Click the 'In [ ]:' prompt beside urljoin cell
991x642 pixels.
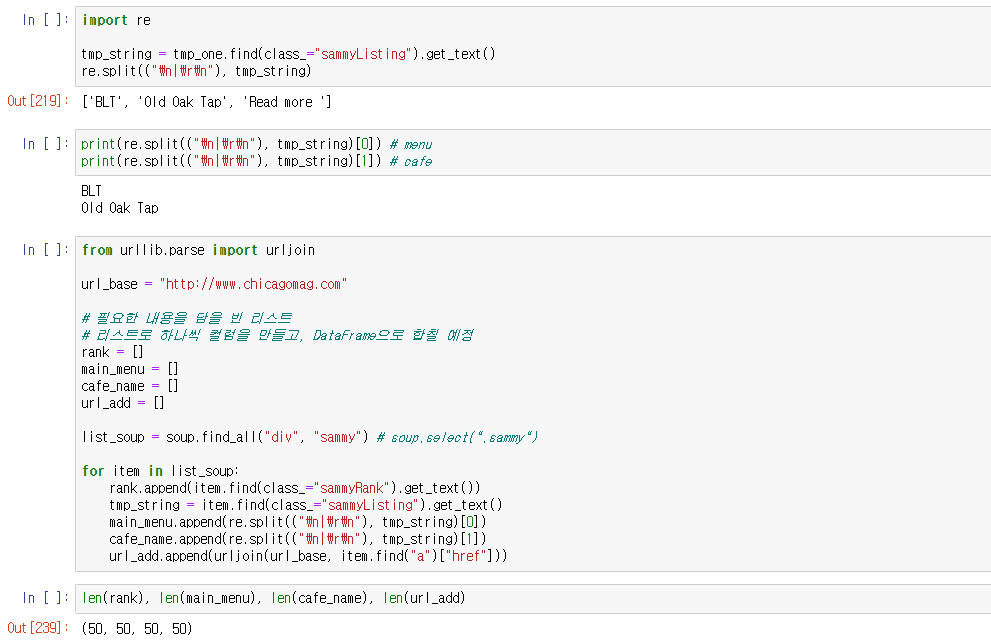46,250
